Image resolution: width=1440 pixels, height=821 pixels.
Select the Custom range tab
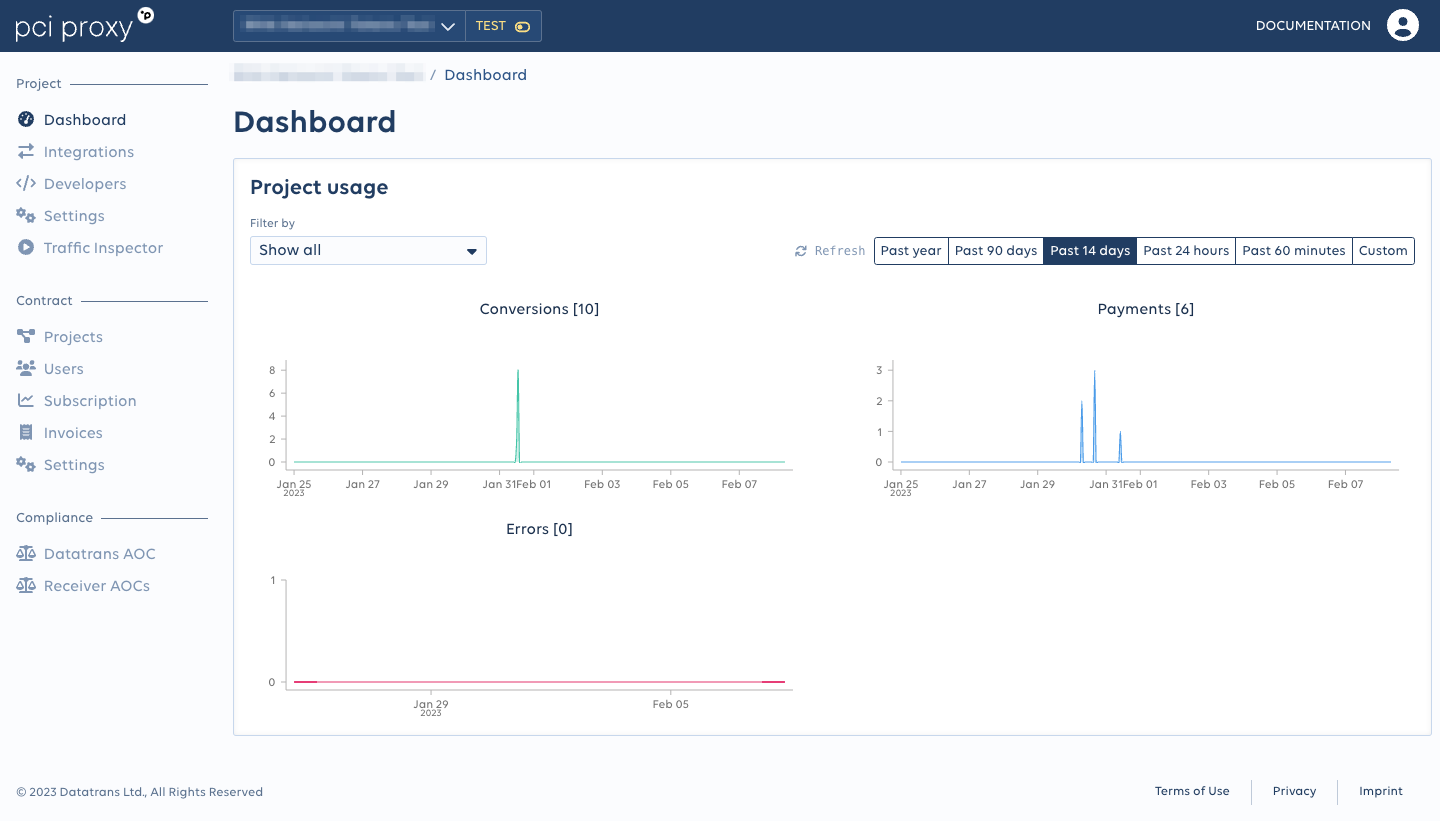coord(1383,251)
